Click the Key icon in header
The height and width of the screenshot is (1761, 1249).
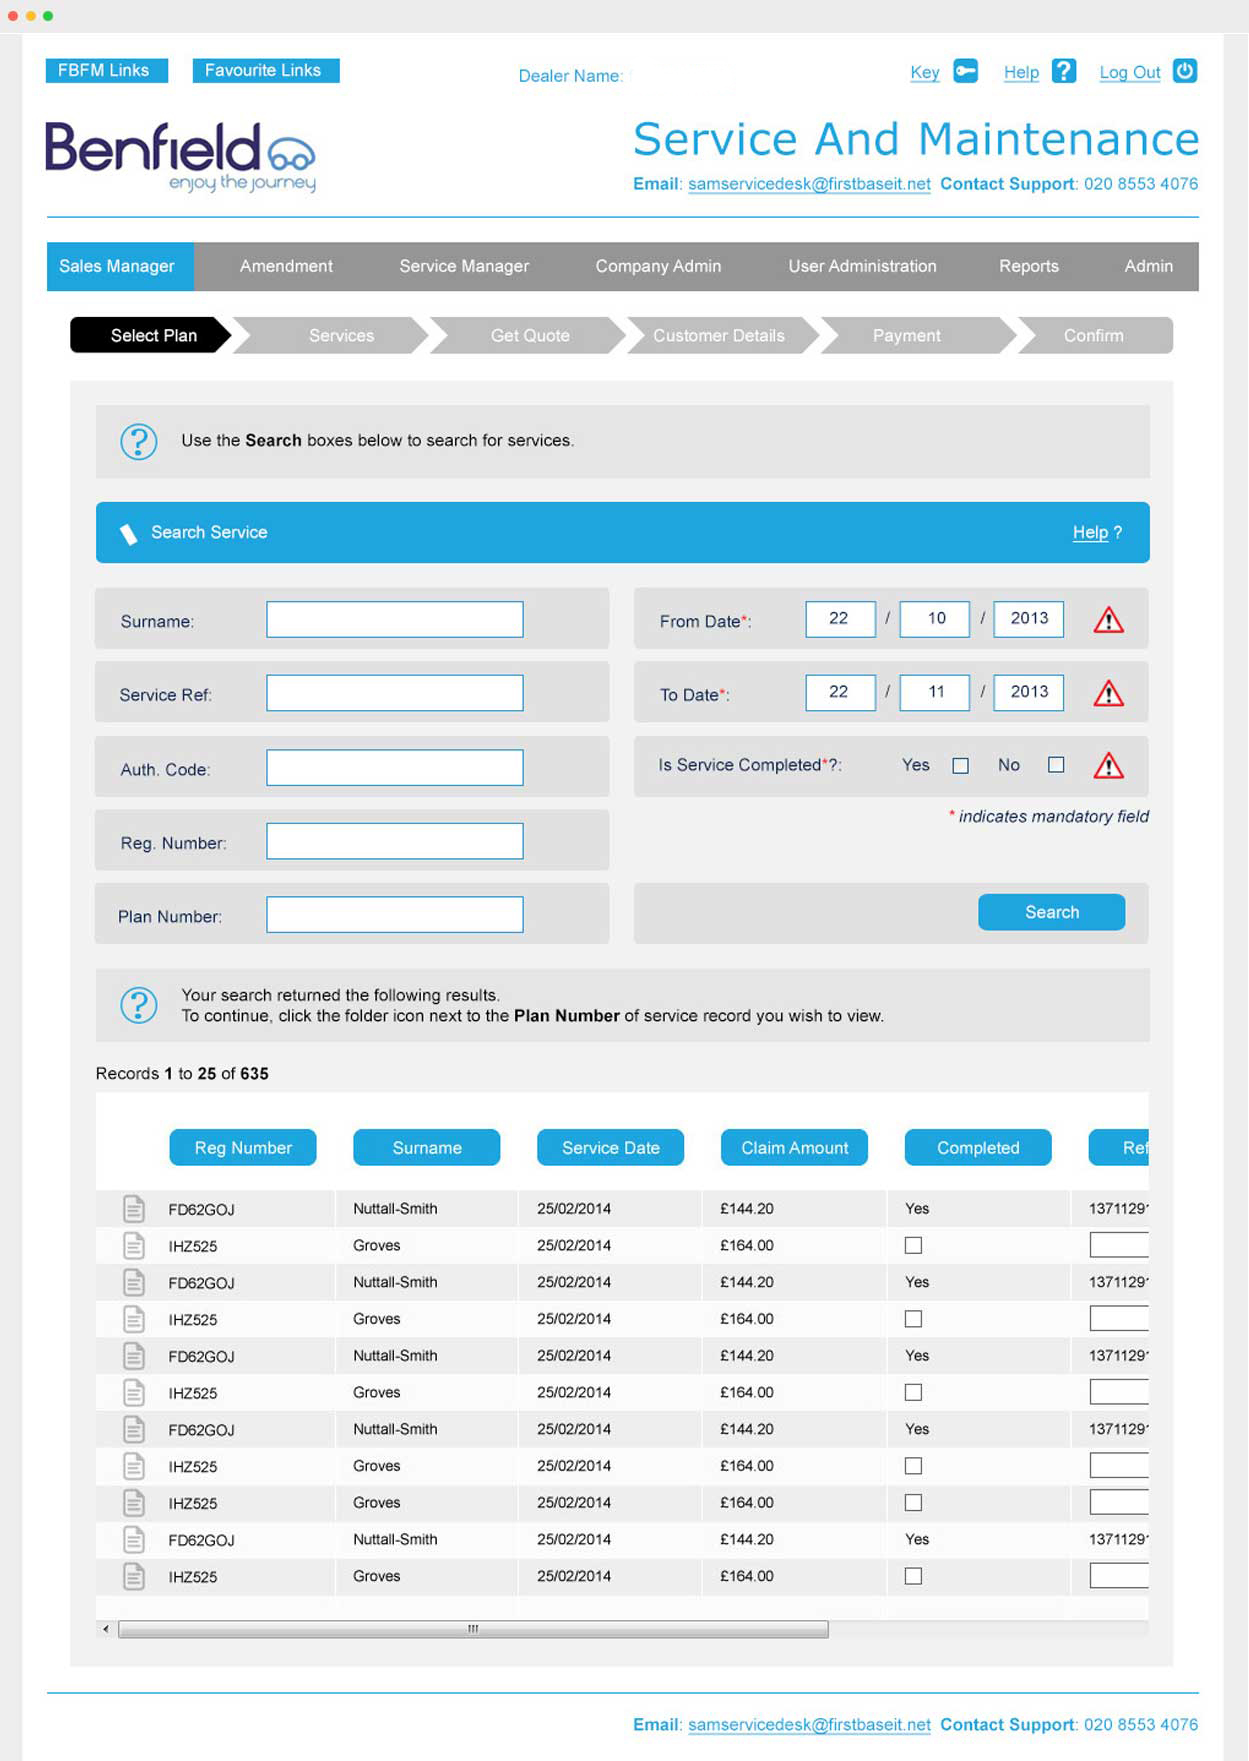point(965,71)
